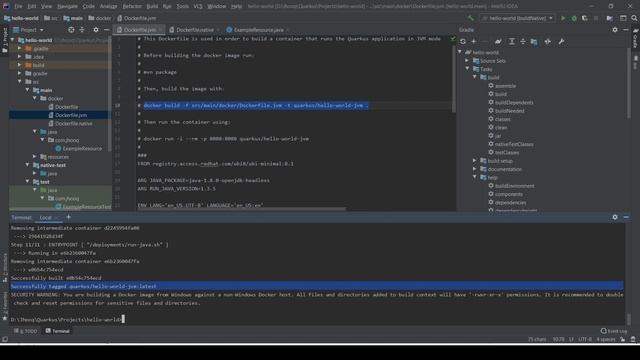The image size is (640, 360).
Task: Click the green Run button in toolbar
Action: click(x=563, y=18)
